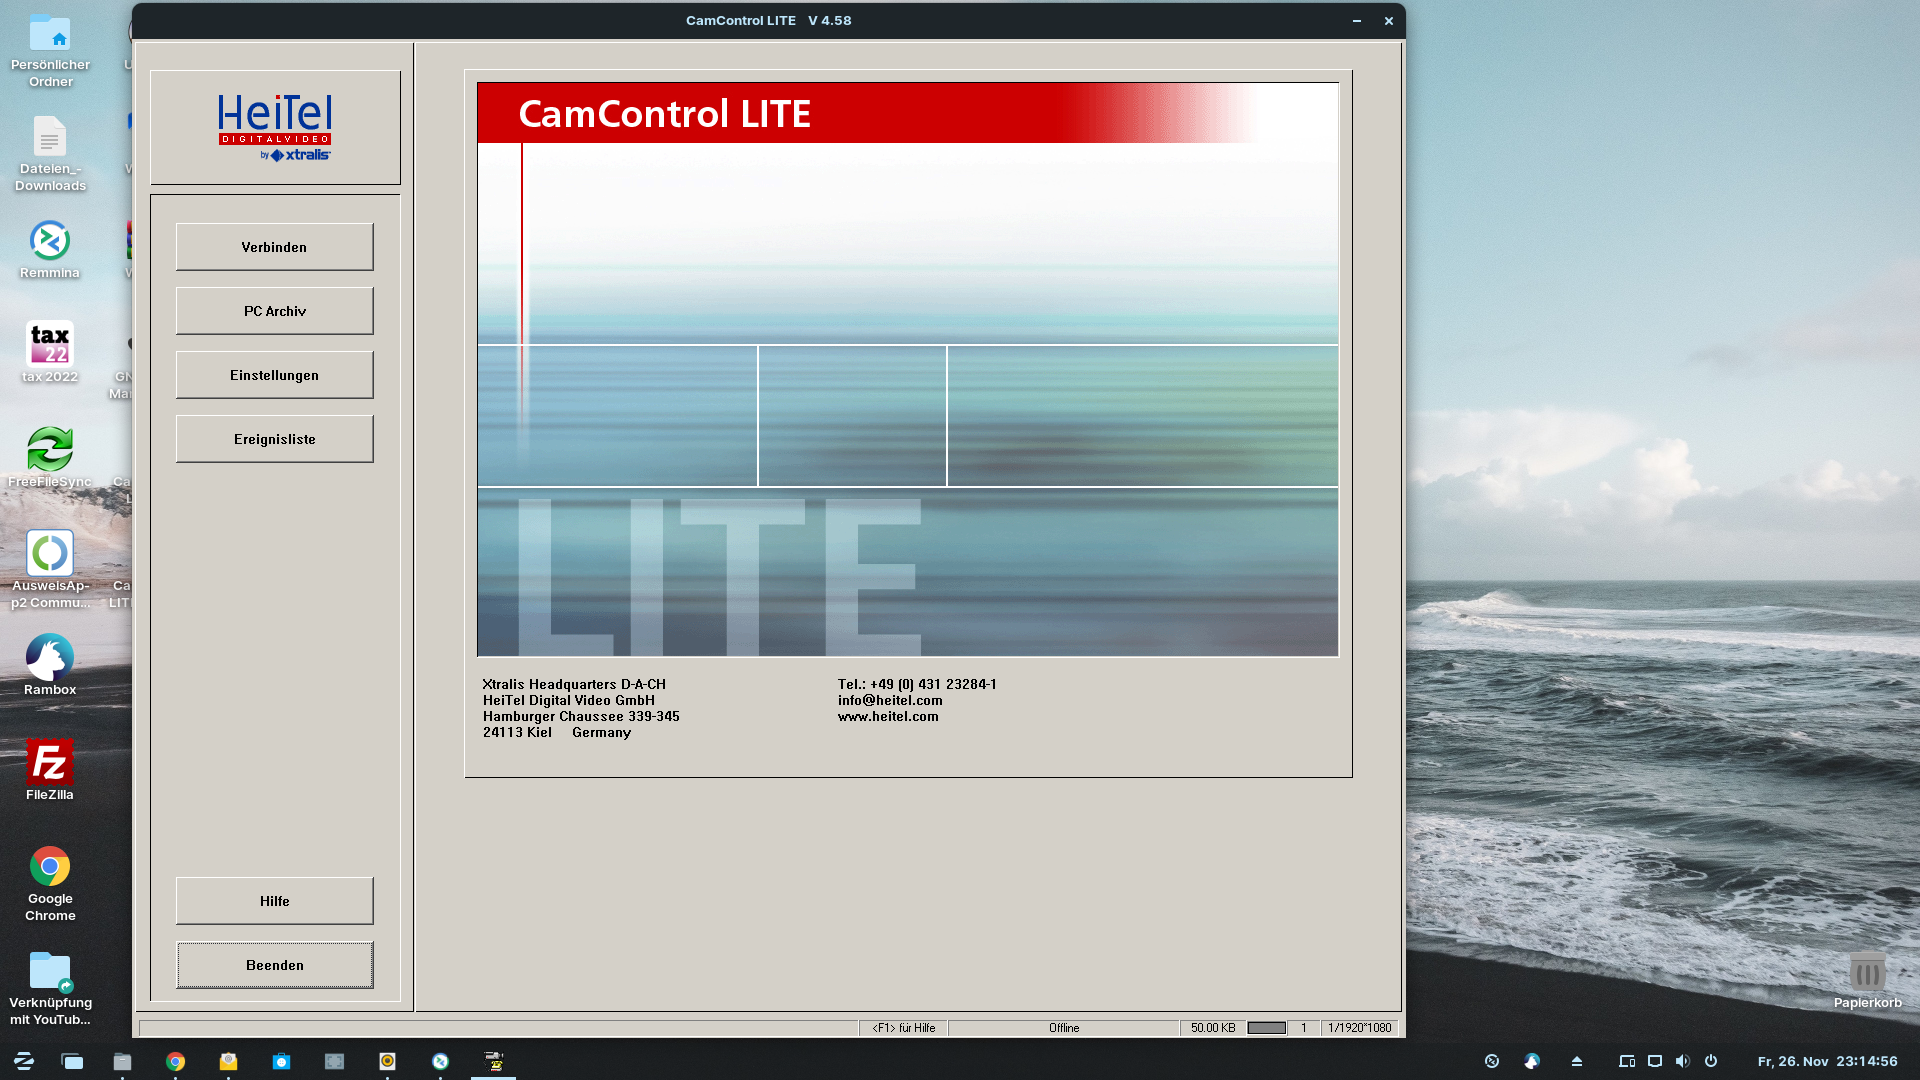Click the www.heitel.com web address
This screenshot has height=1080, width=1920.
coord(888,716)
